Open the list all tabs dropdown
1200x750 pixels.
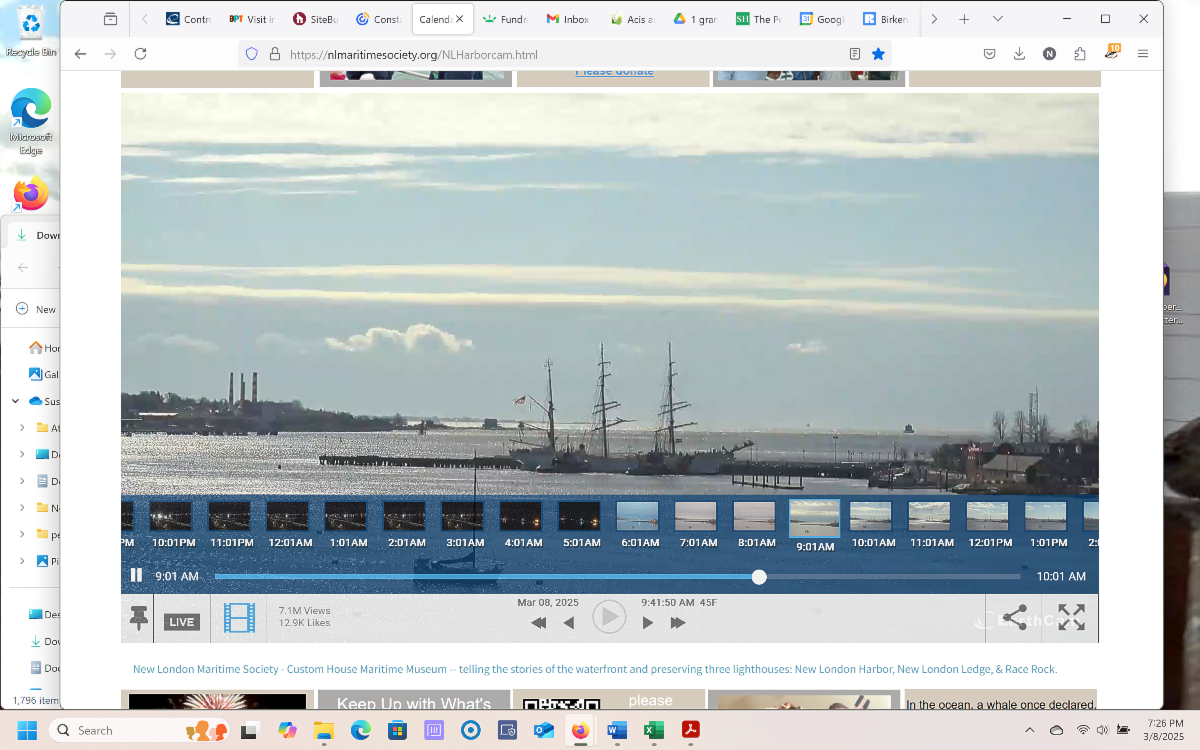tap(997, 19)
